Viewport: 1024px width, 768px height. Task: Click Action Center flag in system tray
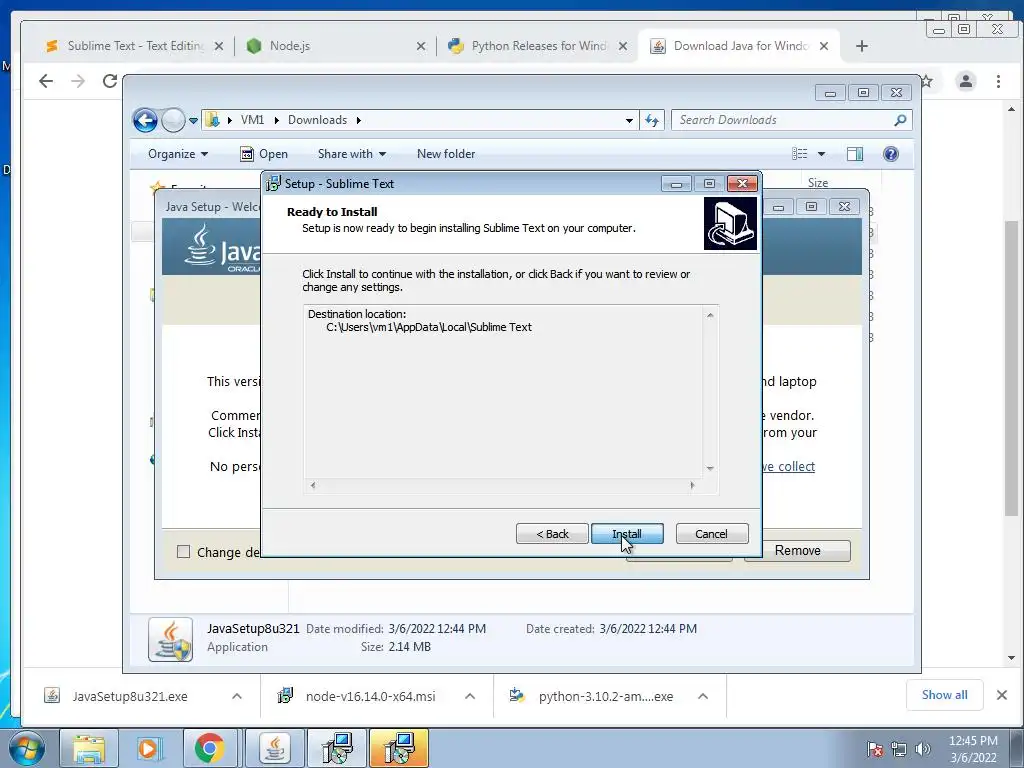[x=874, y=749]
